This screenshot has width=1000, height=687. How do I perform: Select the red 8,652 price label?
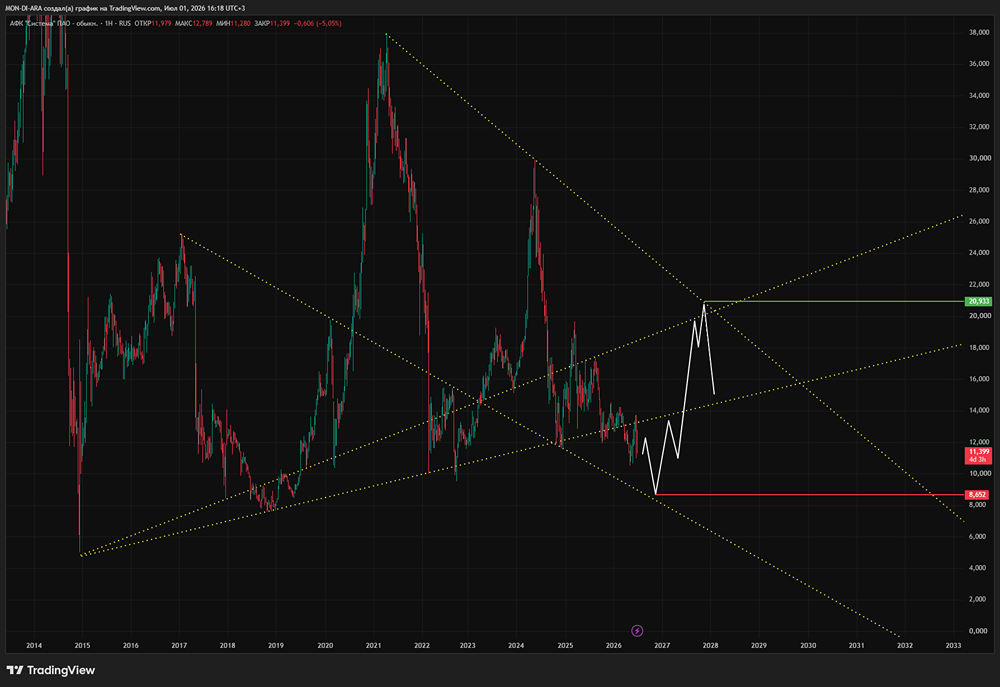(x=977, y=494)
